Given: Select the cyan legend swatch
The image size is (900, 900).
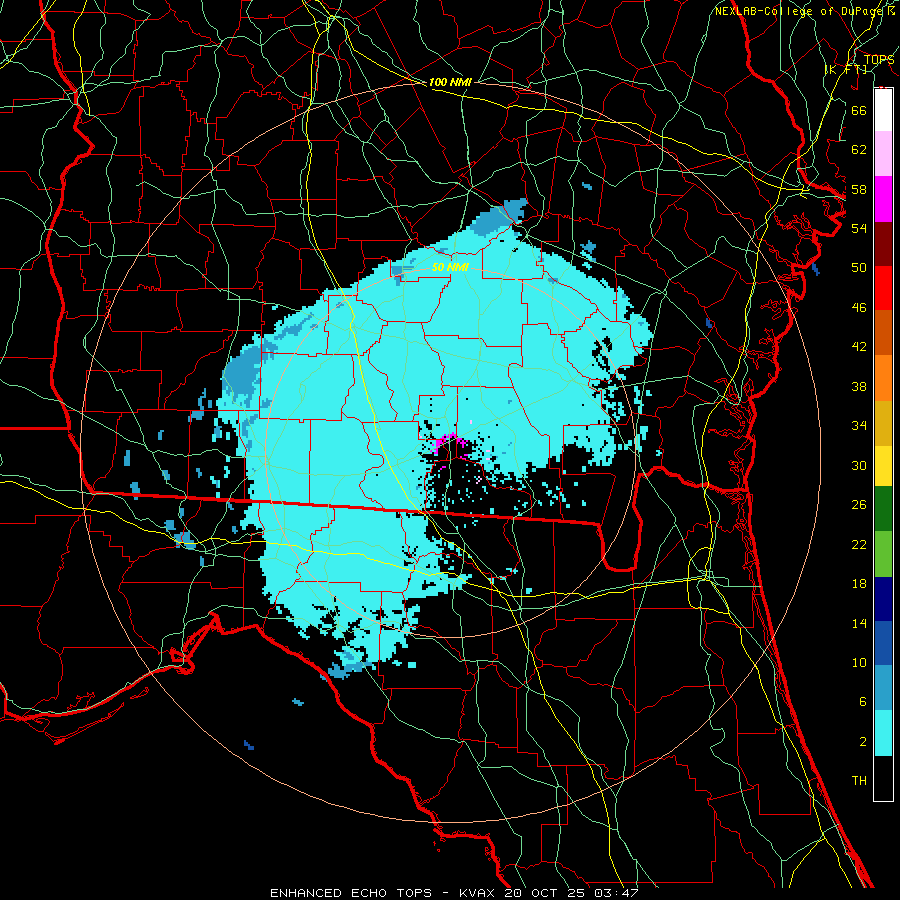Looking at the screenshot, I should coord(883,733).
